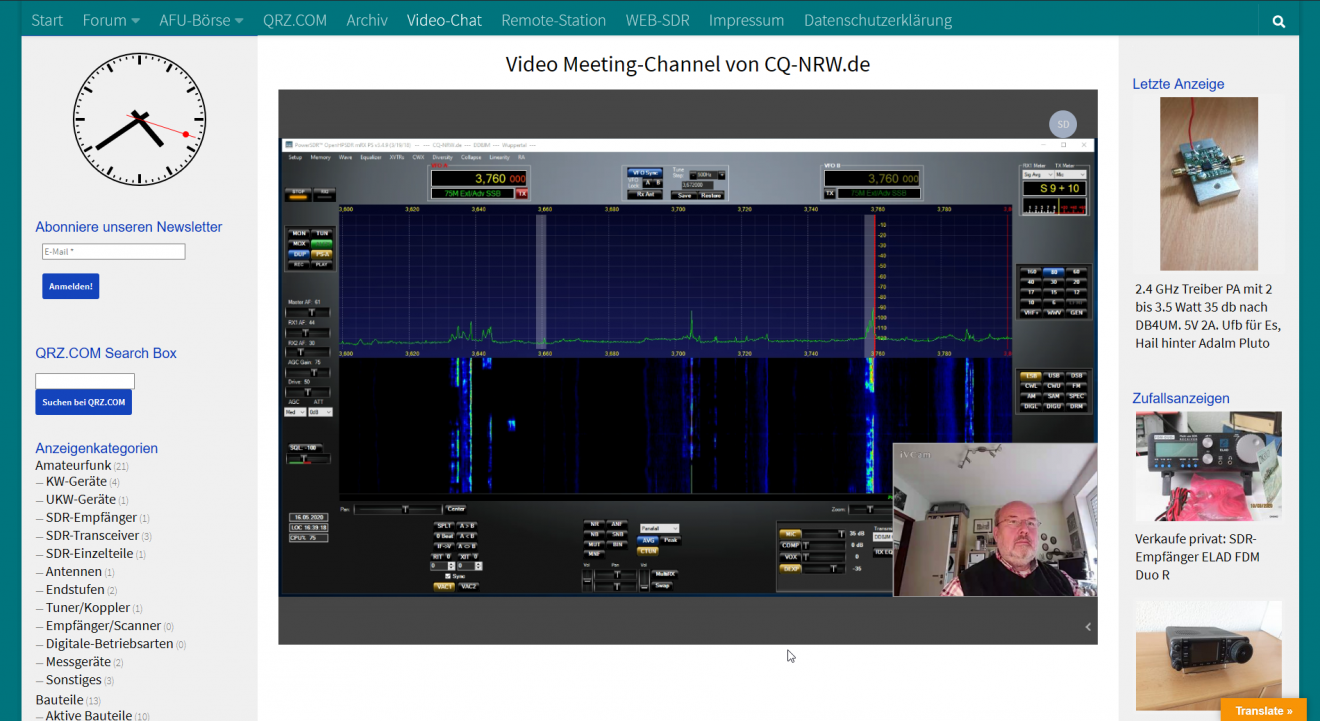This screenshot has height=721, width=1320.
Task: Expand the Forum dropdown in the navigation
Action: tap(111, 20)
